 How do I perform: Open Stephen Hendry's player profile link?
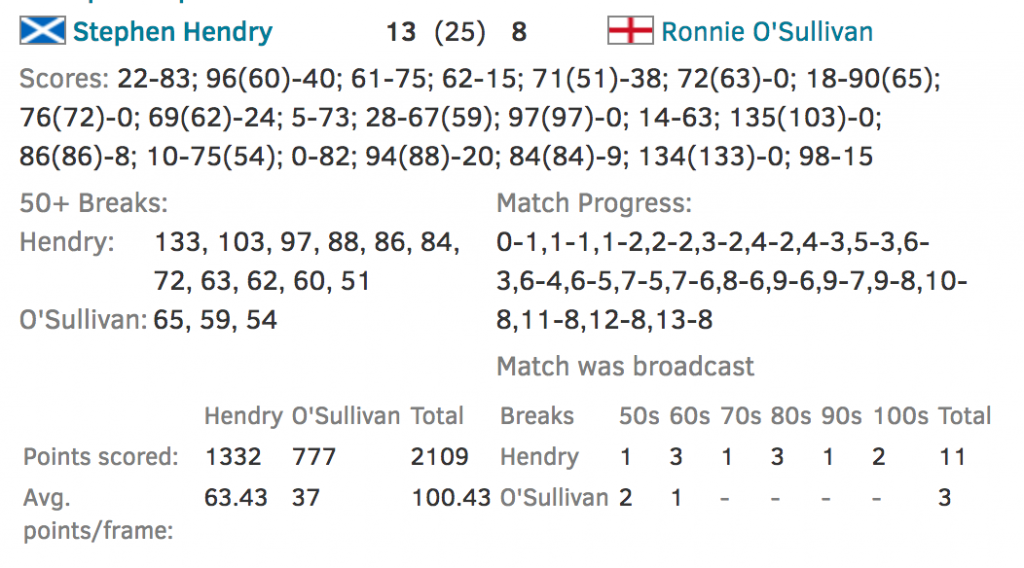click(172, 32)
